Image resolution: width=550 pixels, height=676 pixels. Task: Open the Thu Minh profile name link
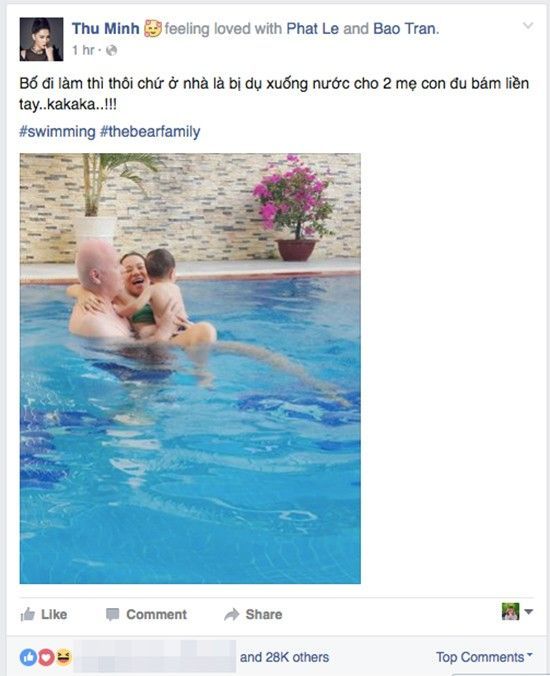[x=106, y=28]
